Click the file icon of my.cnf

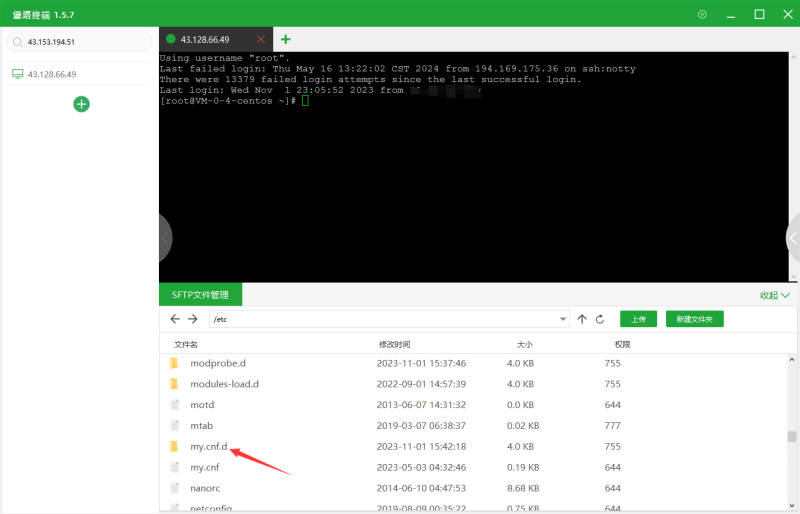point(174,468)
